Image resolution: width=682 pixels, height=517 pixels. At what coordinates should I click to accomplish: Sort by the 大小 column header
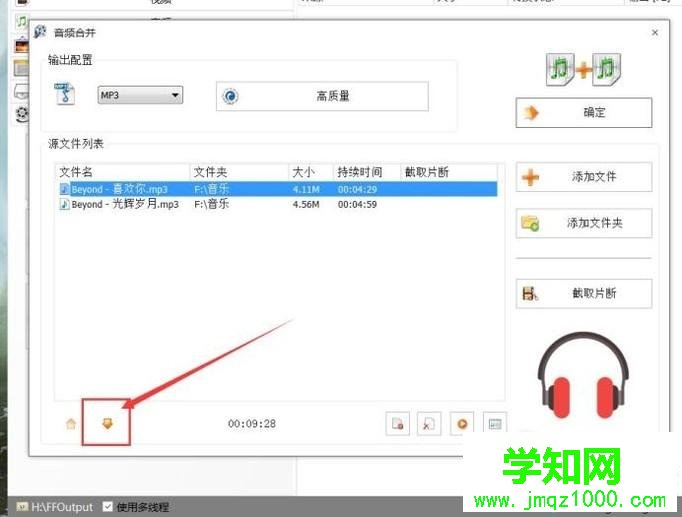click(311, 172)
